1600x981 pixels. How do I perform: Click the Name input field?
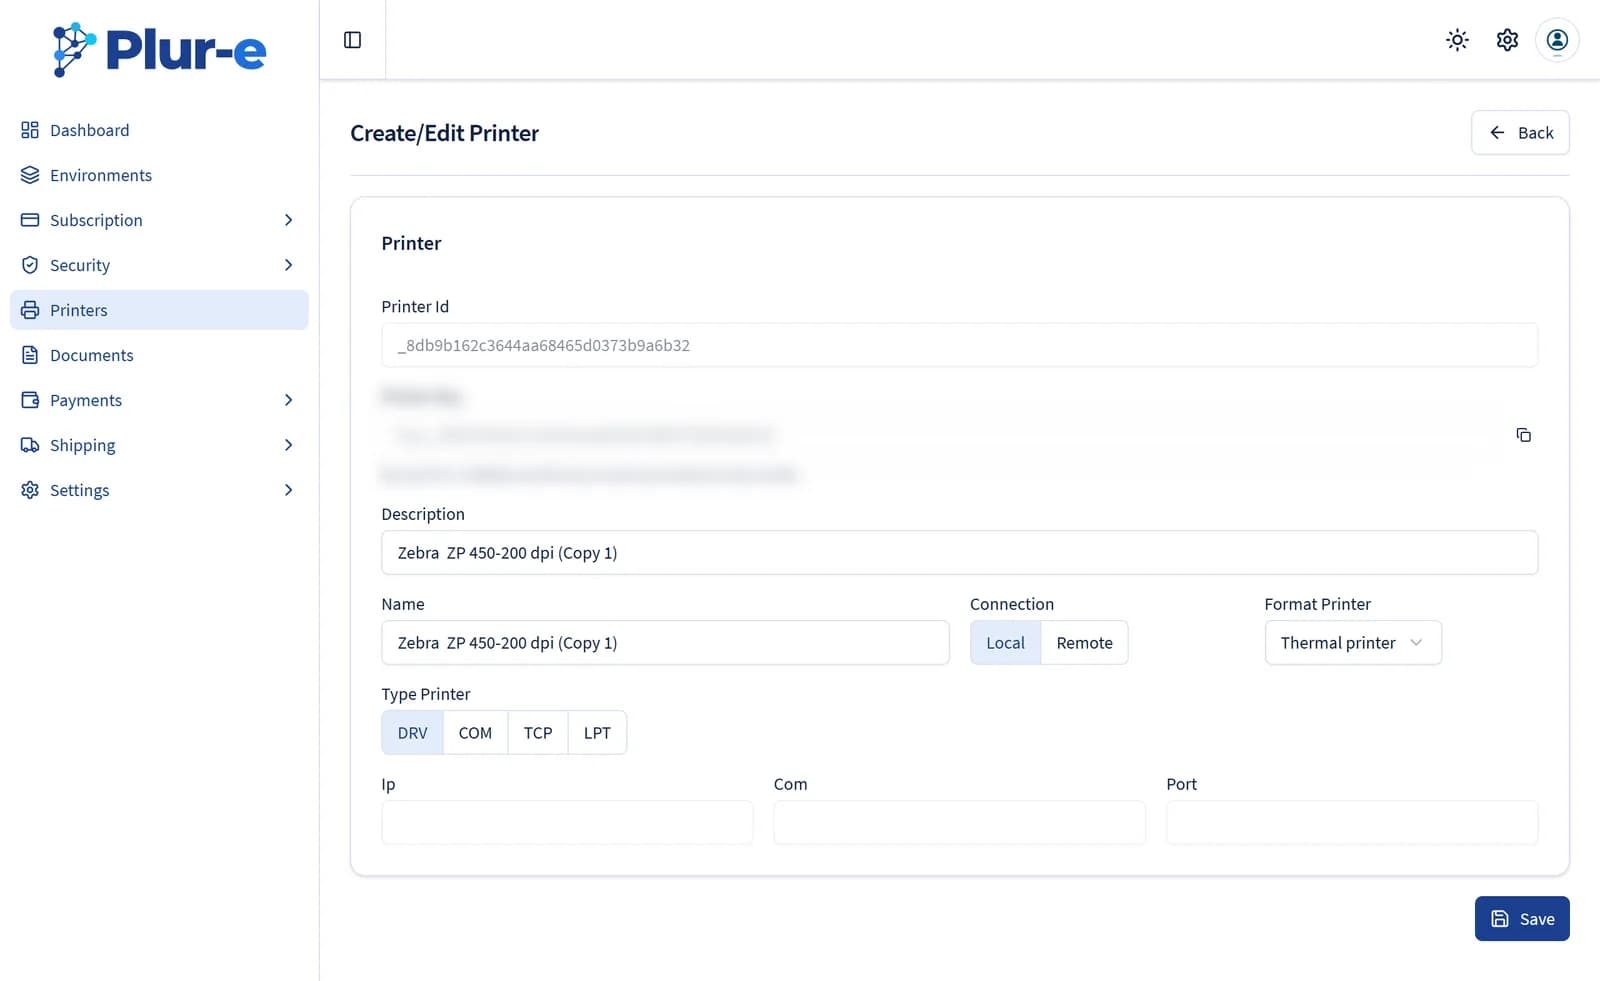(x=665, y=643)
